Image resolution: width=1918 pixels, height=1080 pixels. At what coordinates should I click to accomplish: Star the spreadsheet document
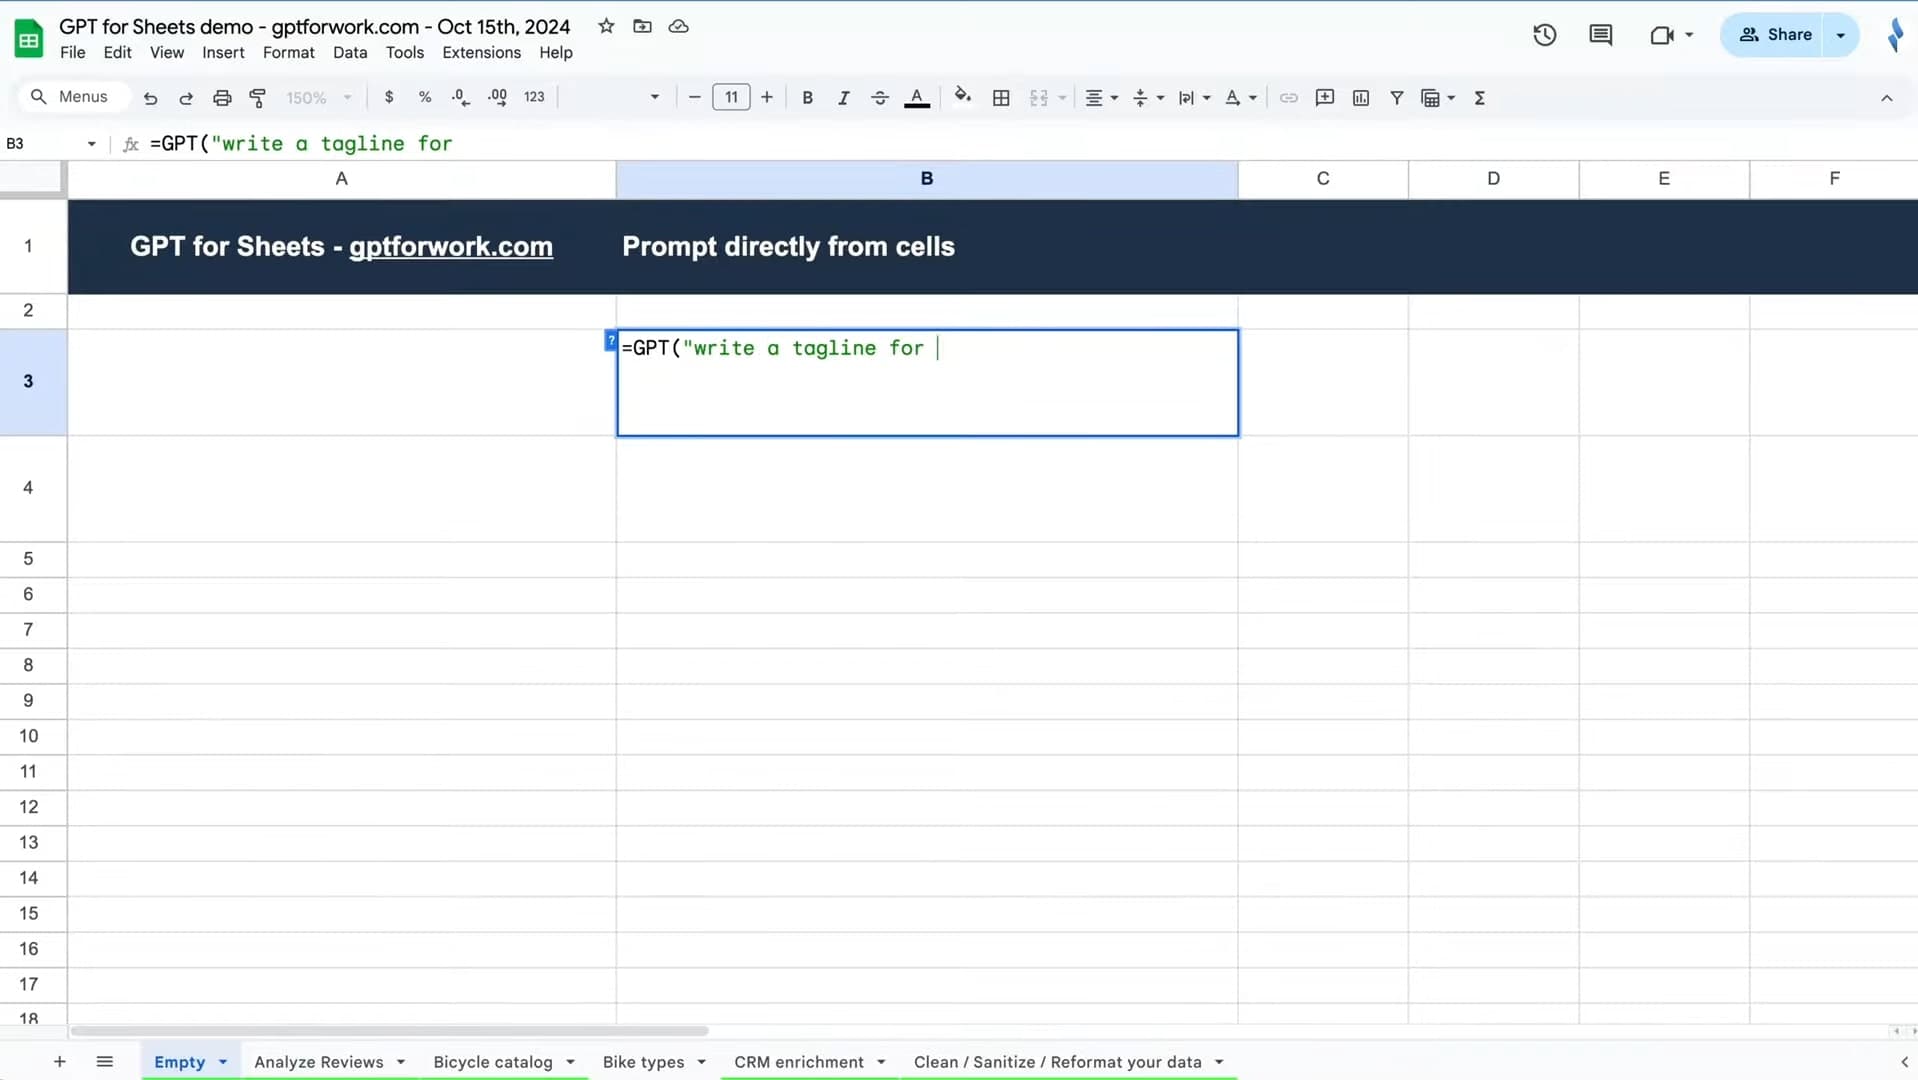tap(606, 27)
